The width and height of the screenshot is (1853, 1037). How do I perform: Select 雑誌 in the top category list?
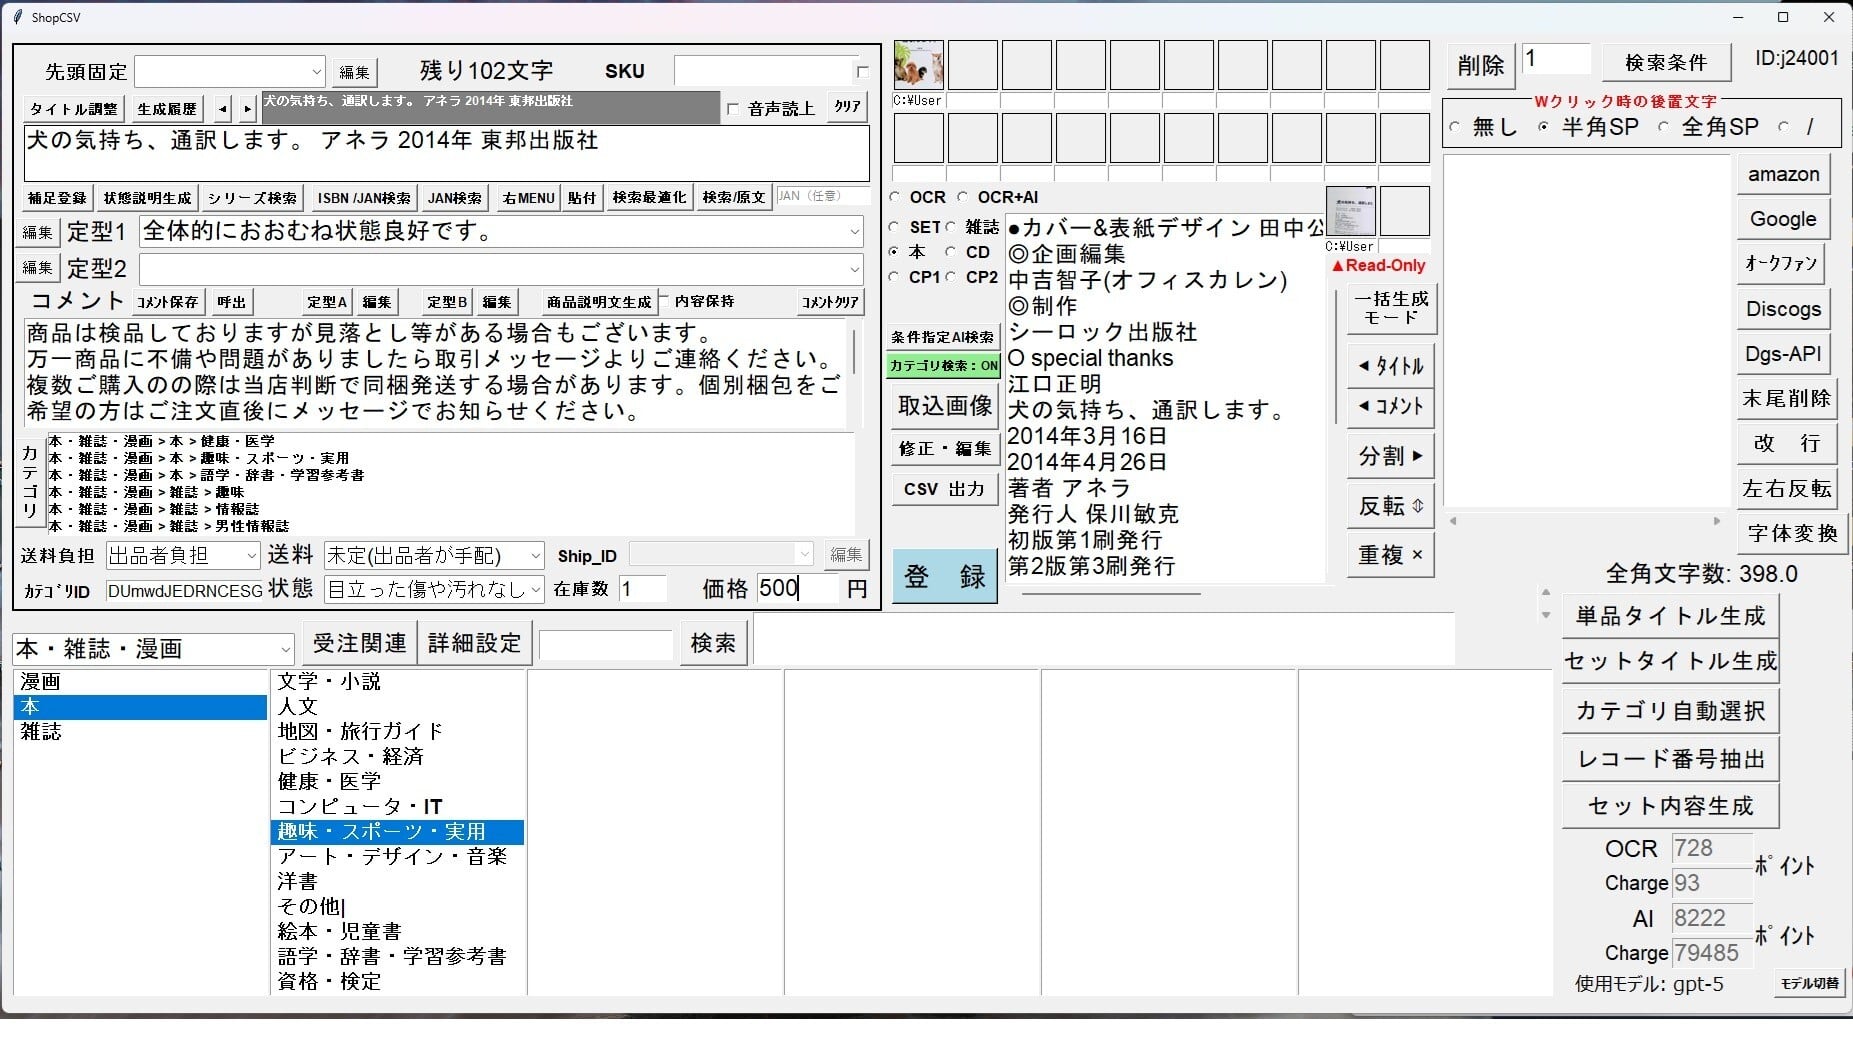pos(41,732)
